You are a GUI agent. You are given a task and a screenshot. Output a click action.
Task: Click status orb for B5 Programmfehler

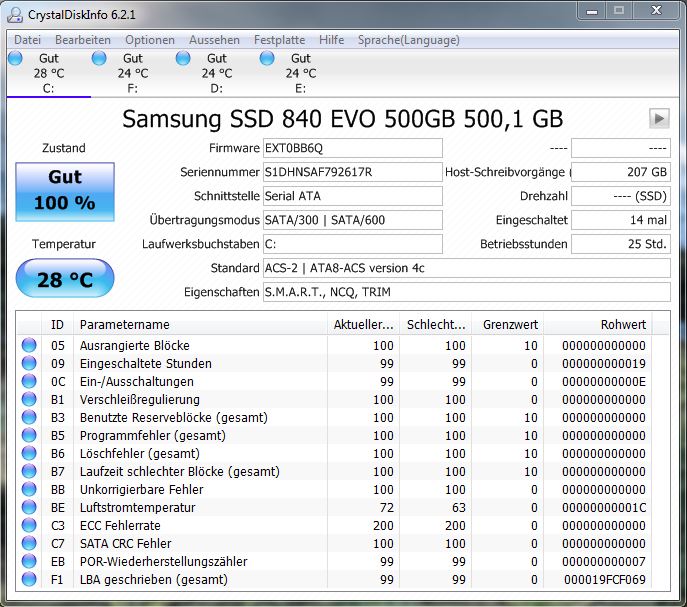click(x=29, y=435)
